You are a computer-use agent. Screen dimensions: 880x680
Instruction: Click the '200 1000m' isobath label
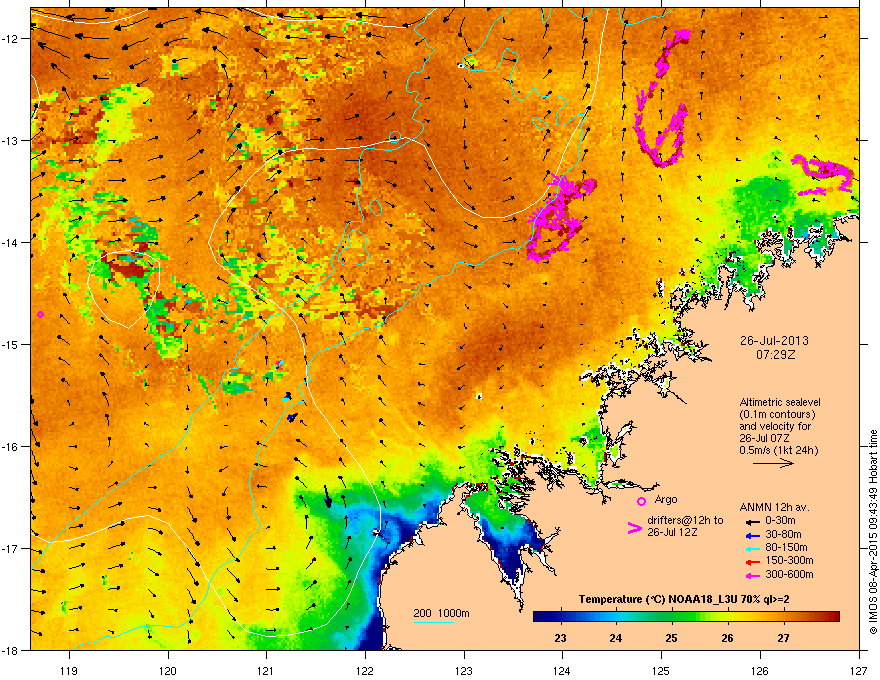(x=441, y=613)
